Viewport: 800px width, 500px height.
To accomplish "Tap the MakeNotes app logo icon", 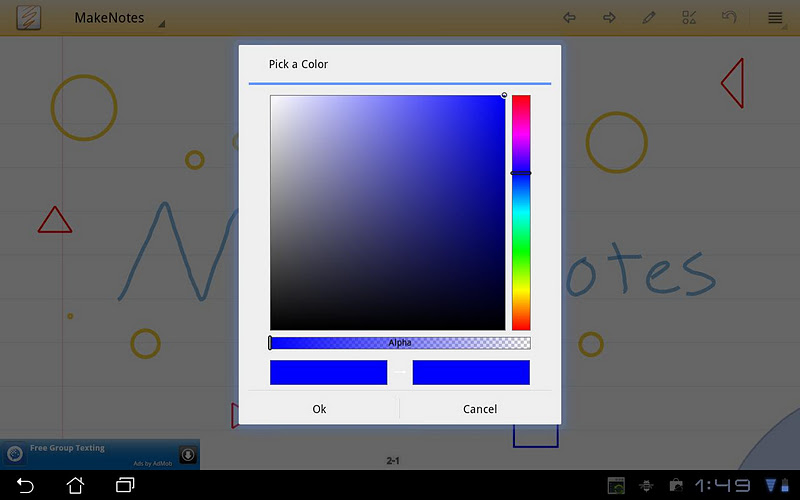I will (x=29, y=18).
